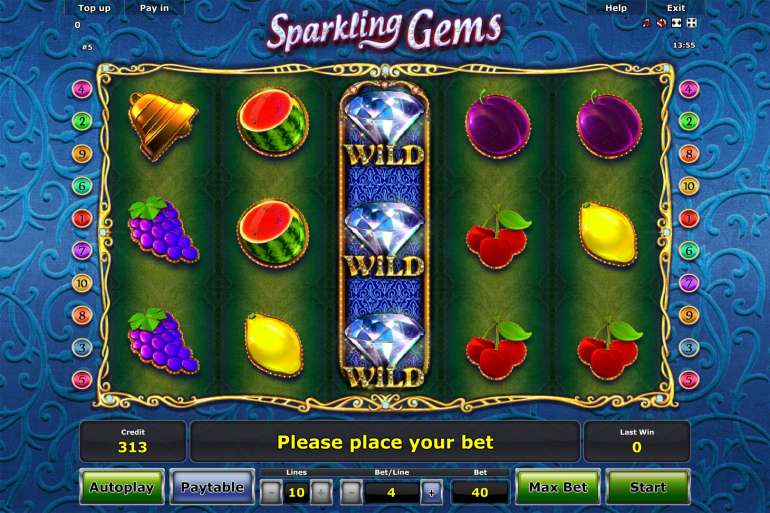Select payline 4 marker on left
770x513 pixels.
pyautogui.click(x=82, y=89)
